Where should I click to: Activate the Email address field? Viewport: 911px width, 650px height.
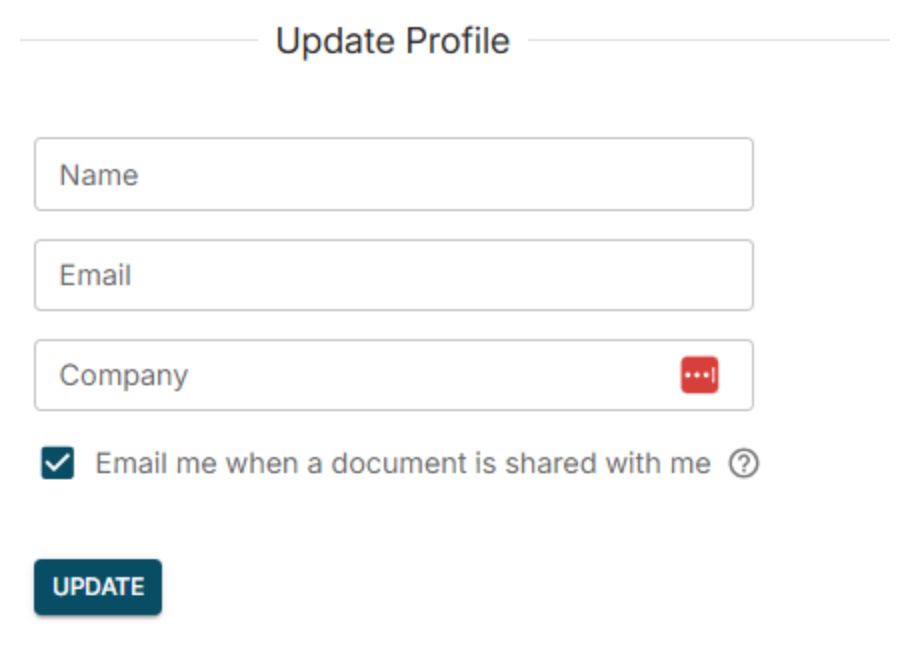pyautogui.click(x=393, y=275)
